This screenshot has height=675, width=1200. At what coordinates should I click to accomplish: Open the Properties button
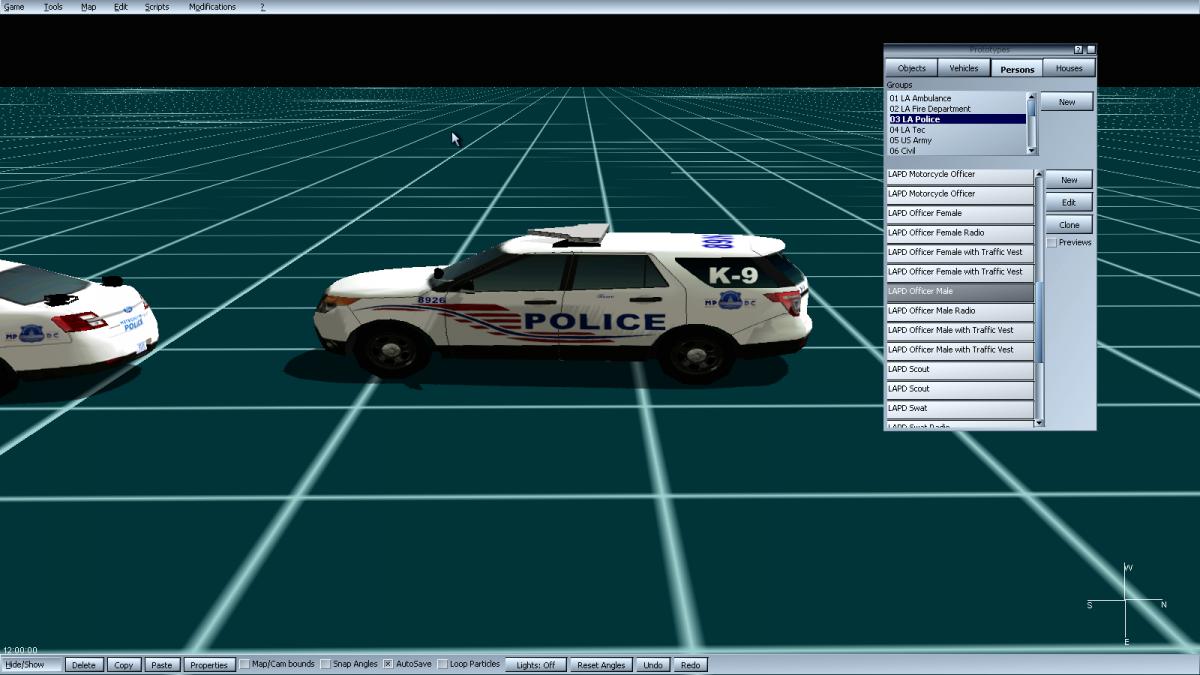click(210, 665)
